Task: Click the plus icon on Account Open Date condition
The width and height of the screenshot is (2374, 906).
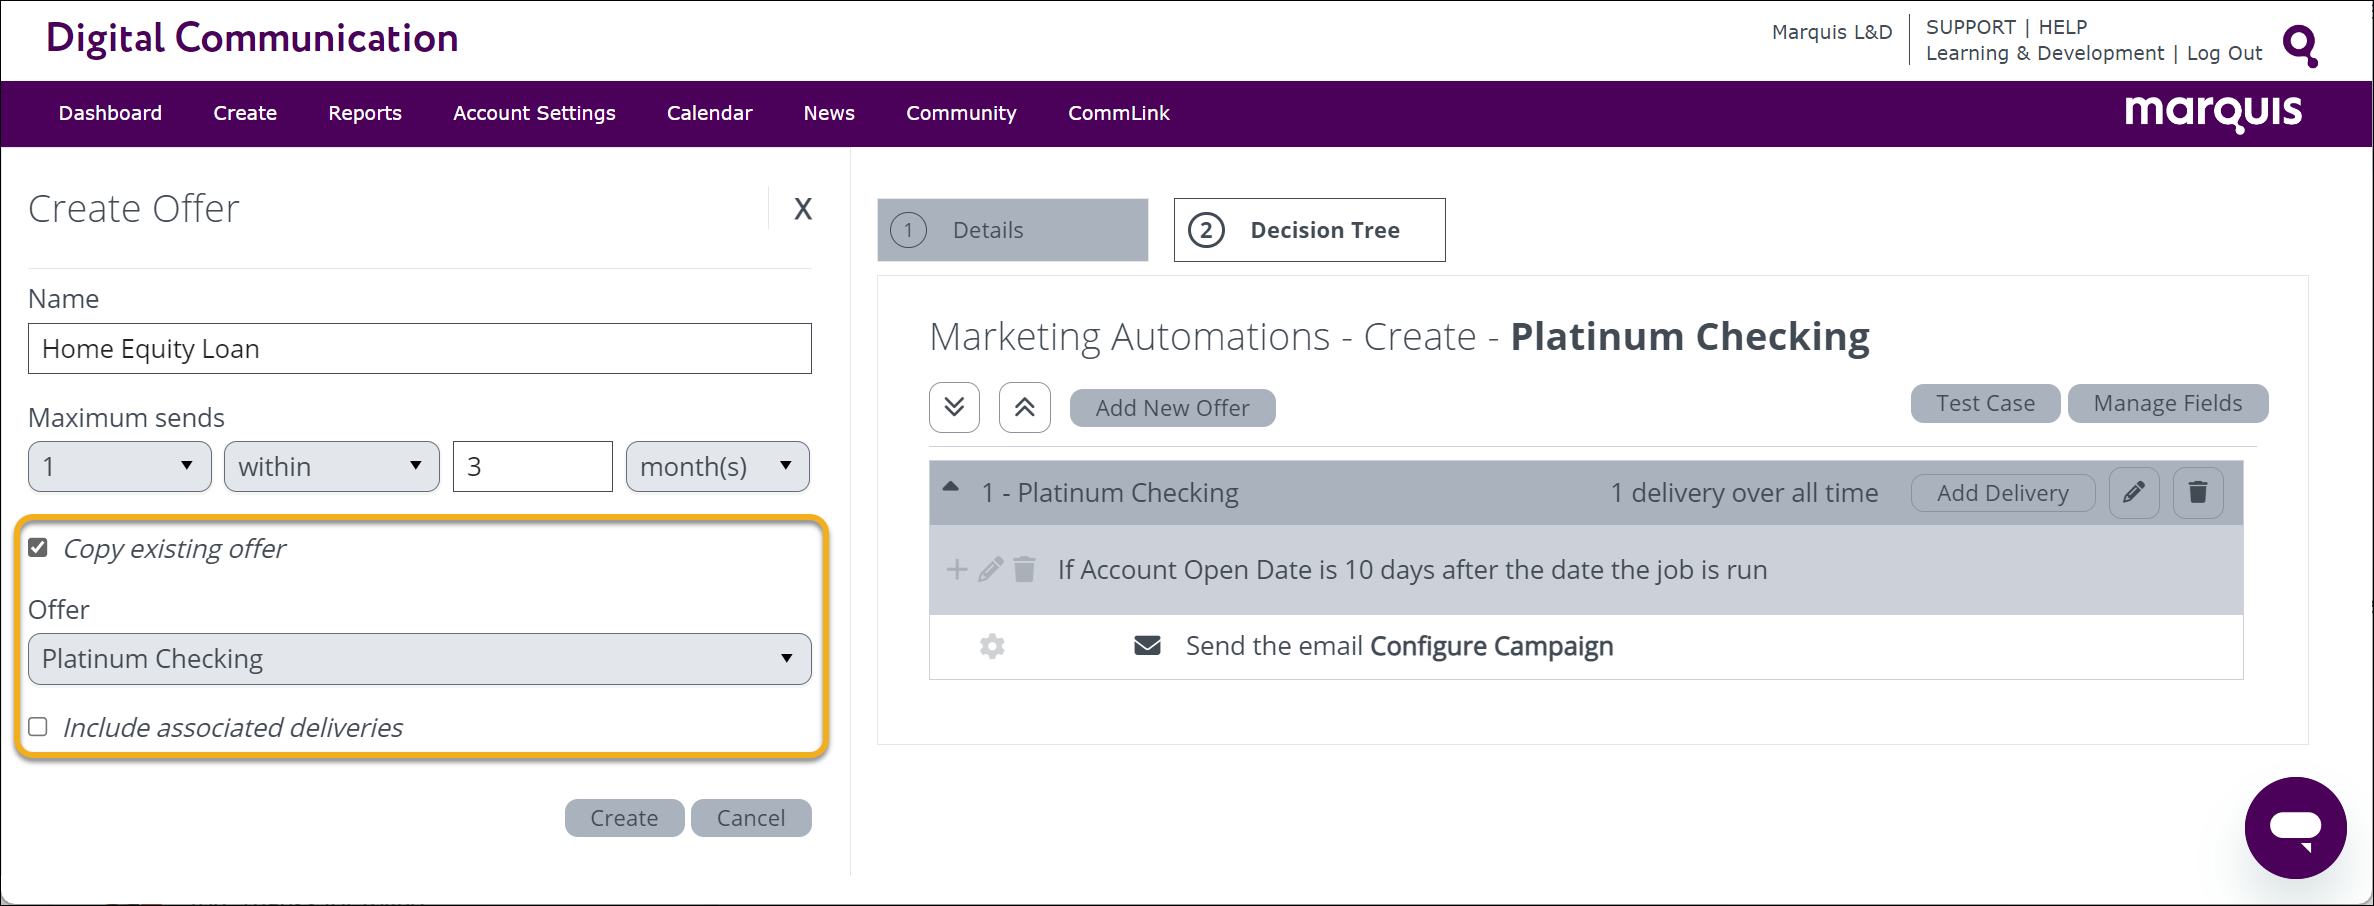Action: click(x=957, y=570)
